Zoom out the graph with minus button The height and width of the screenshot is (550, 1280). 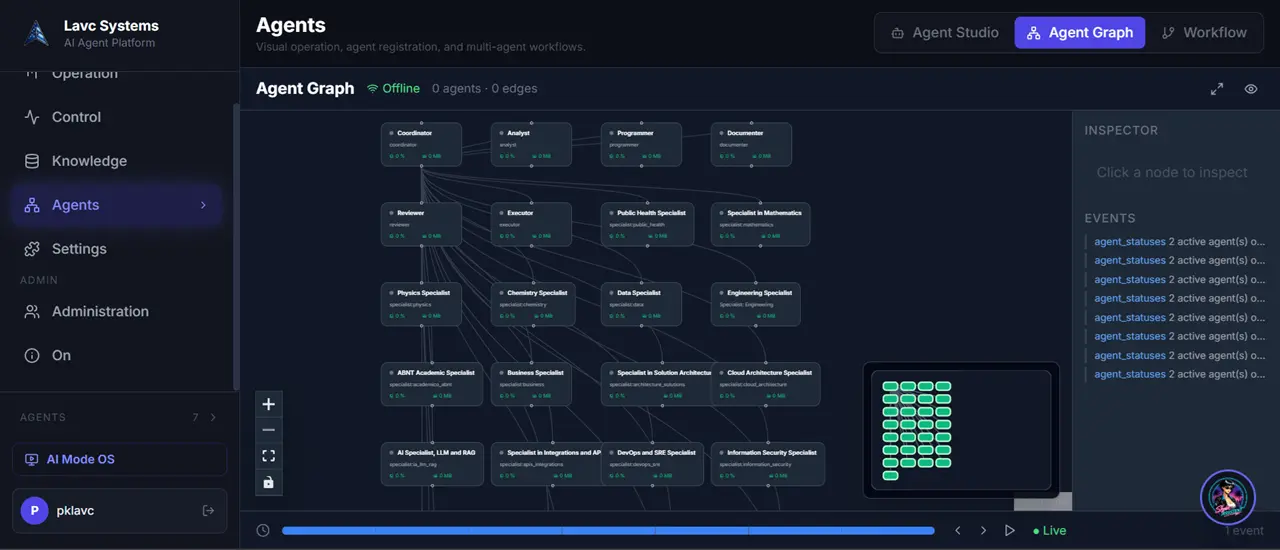pyautogui.click(x=268, y=430)
